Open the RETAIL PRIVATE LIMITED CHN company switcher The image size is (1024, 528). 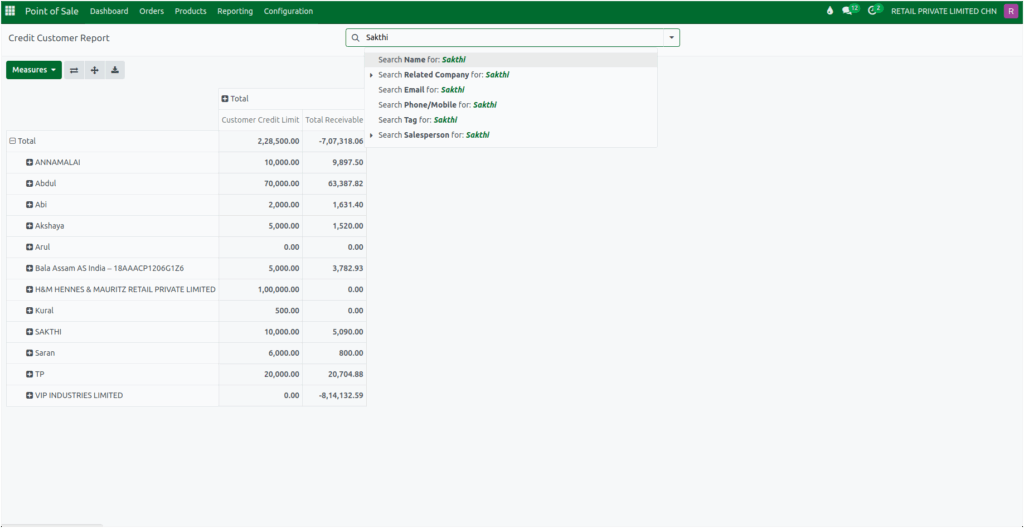[x=944, y=11]
